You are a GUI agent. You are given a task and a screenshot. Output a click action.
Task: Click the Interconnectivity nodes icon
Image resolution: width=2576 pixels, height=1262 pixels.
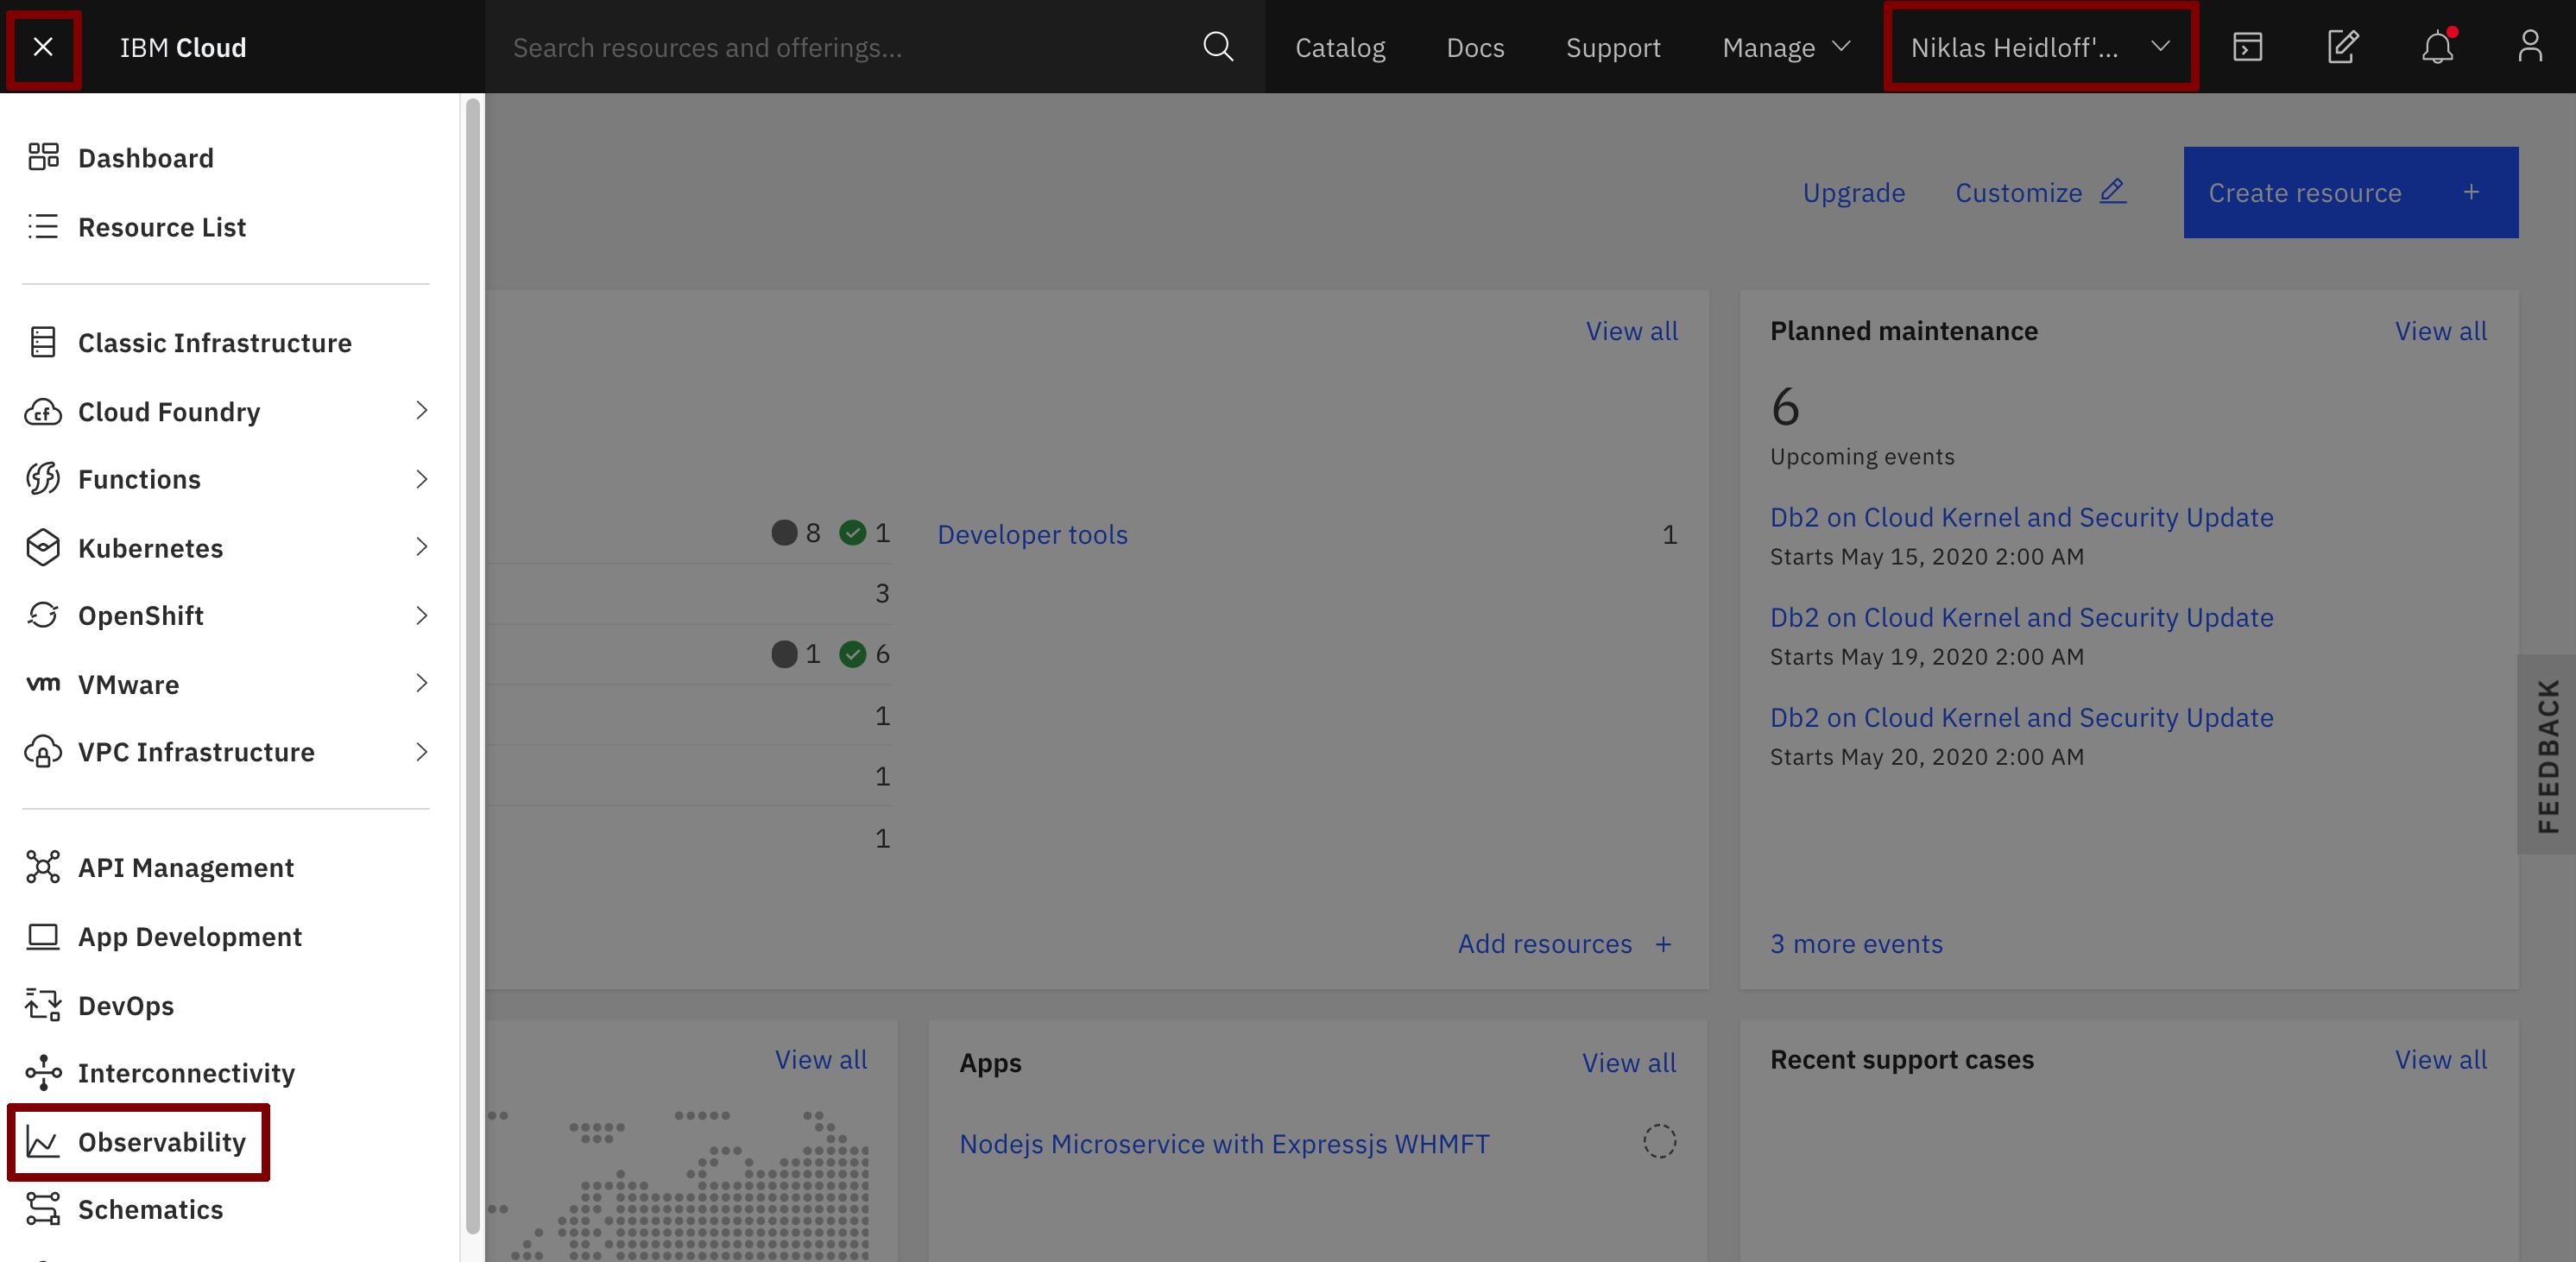tap(43, 1072)
